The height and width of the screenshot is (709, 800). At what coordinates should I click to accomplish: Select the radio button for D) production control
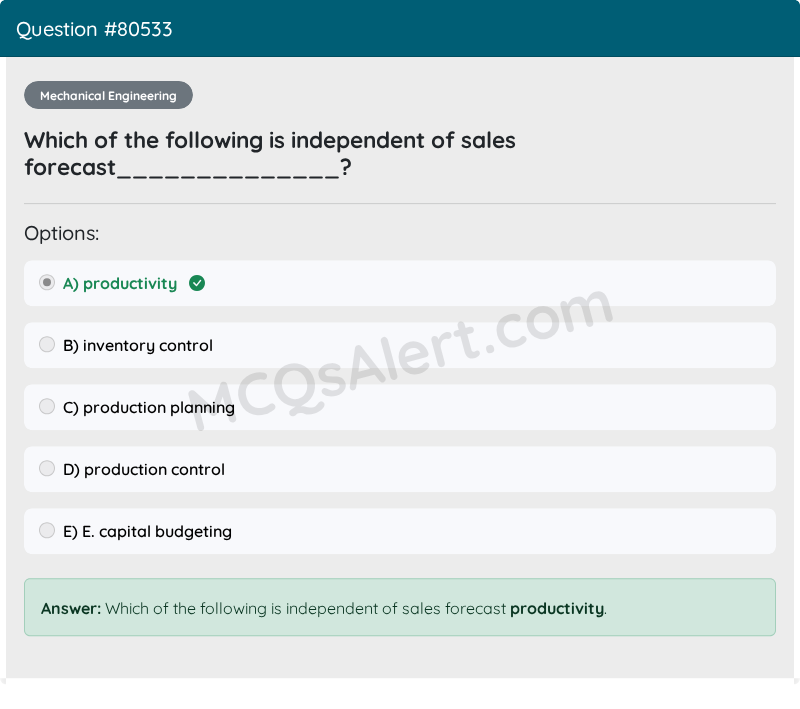[x=47, y=468]
